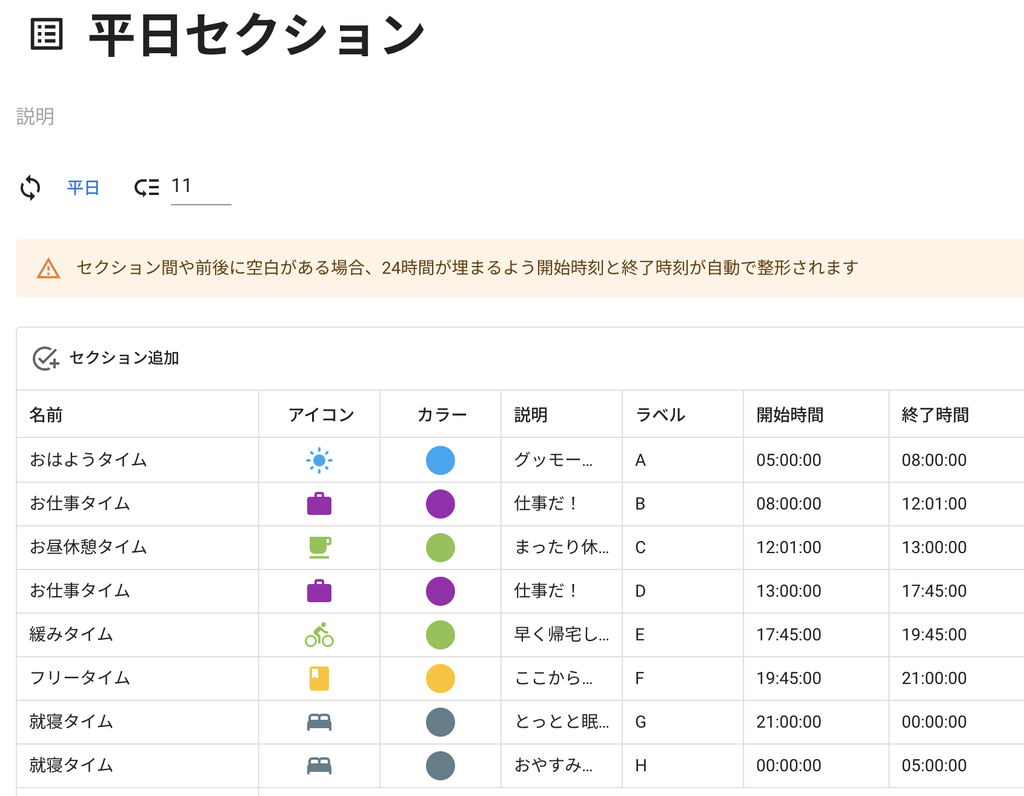Click the アイコン column header
The height and width of the screenshot is (796, 1024).
pos(319,415)
